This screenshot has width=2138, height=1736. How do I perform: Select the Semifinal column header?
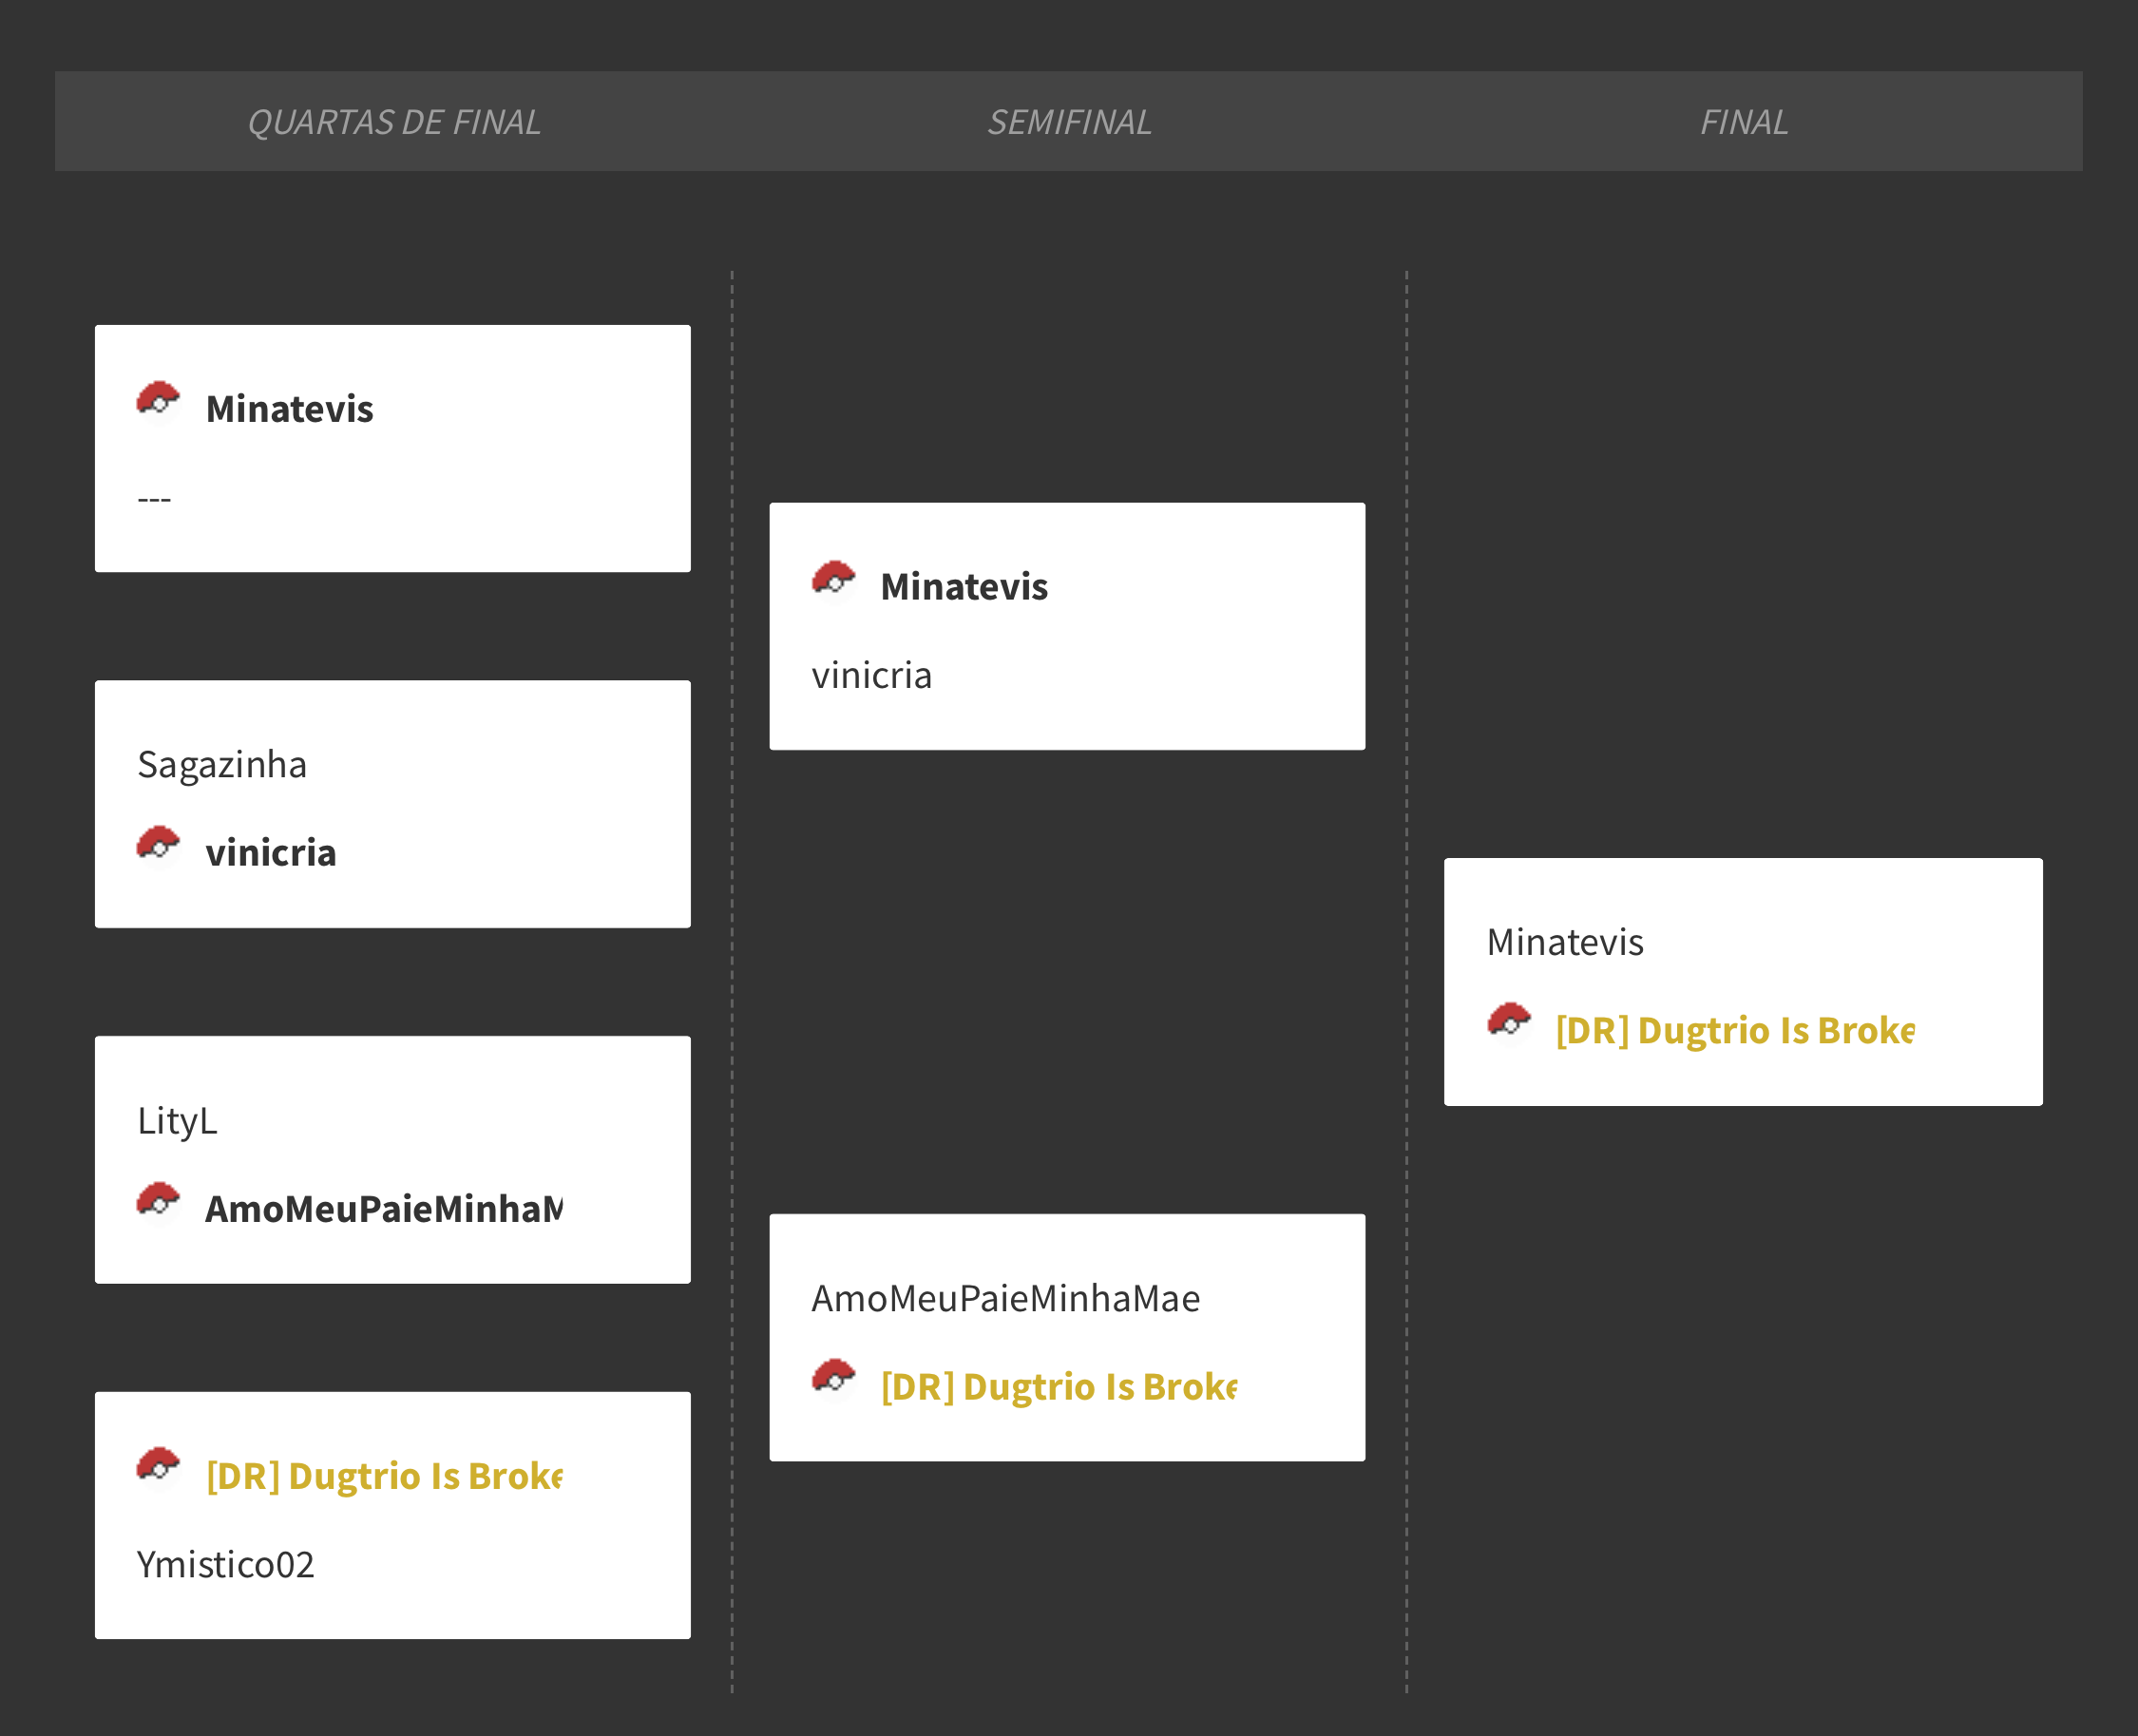coord(1069,122)
